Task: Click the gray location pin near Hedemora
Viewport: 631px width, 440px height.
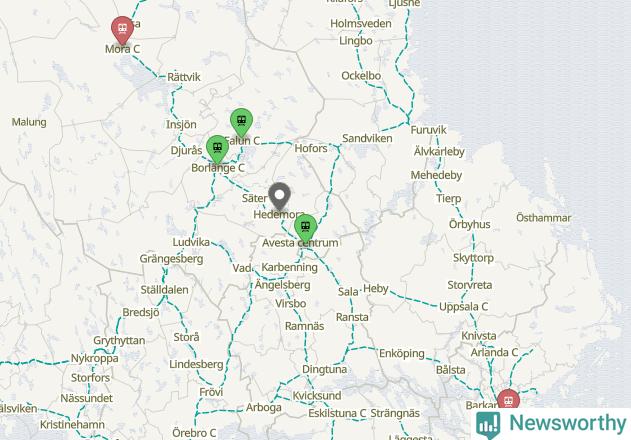Action: tap(280, 196)
